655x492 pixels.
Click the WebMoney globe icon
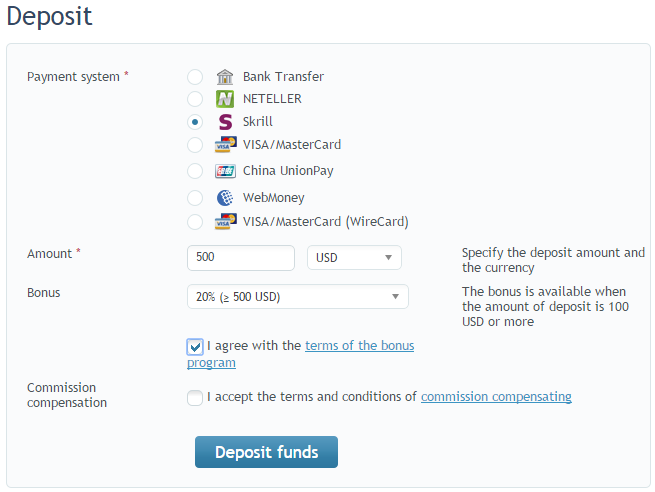[225, 198]
